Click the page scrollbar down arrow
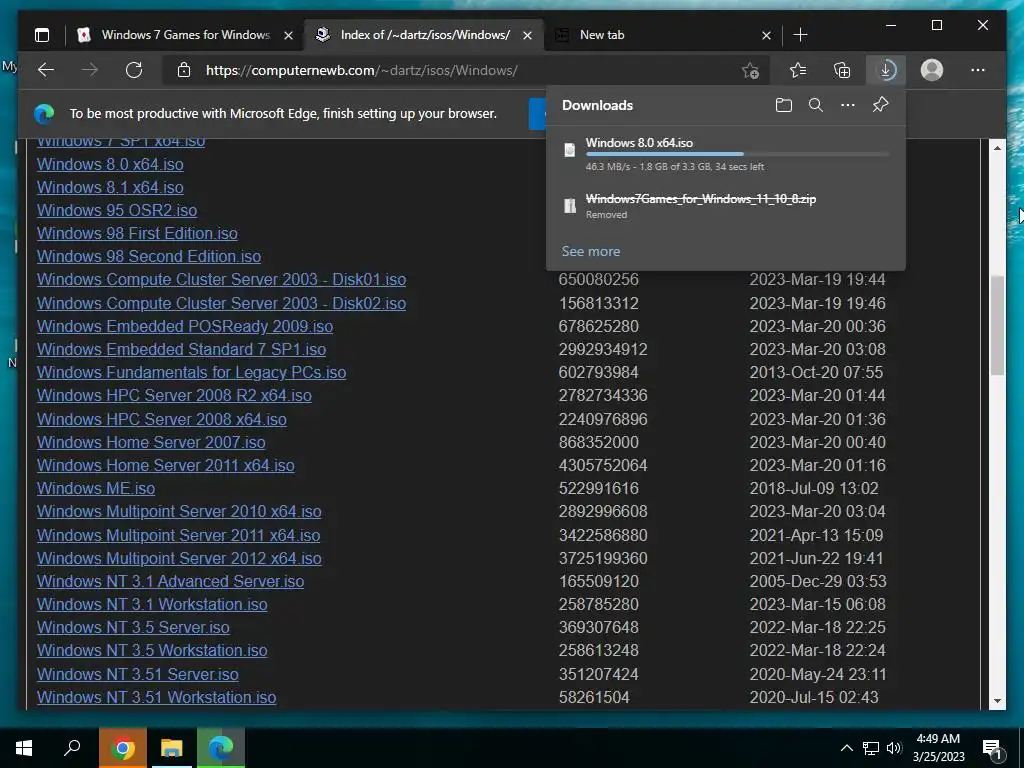The height and width of the screenshot is (768, 1024). [x=997, y=701]
